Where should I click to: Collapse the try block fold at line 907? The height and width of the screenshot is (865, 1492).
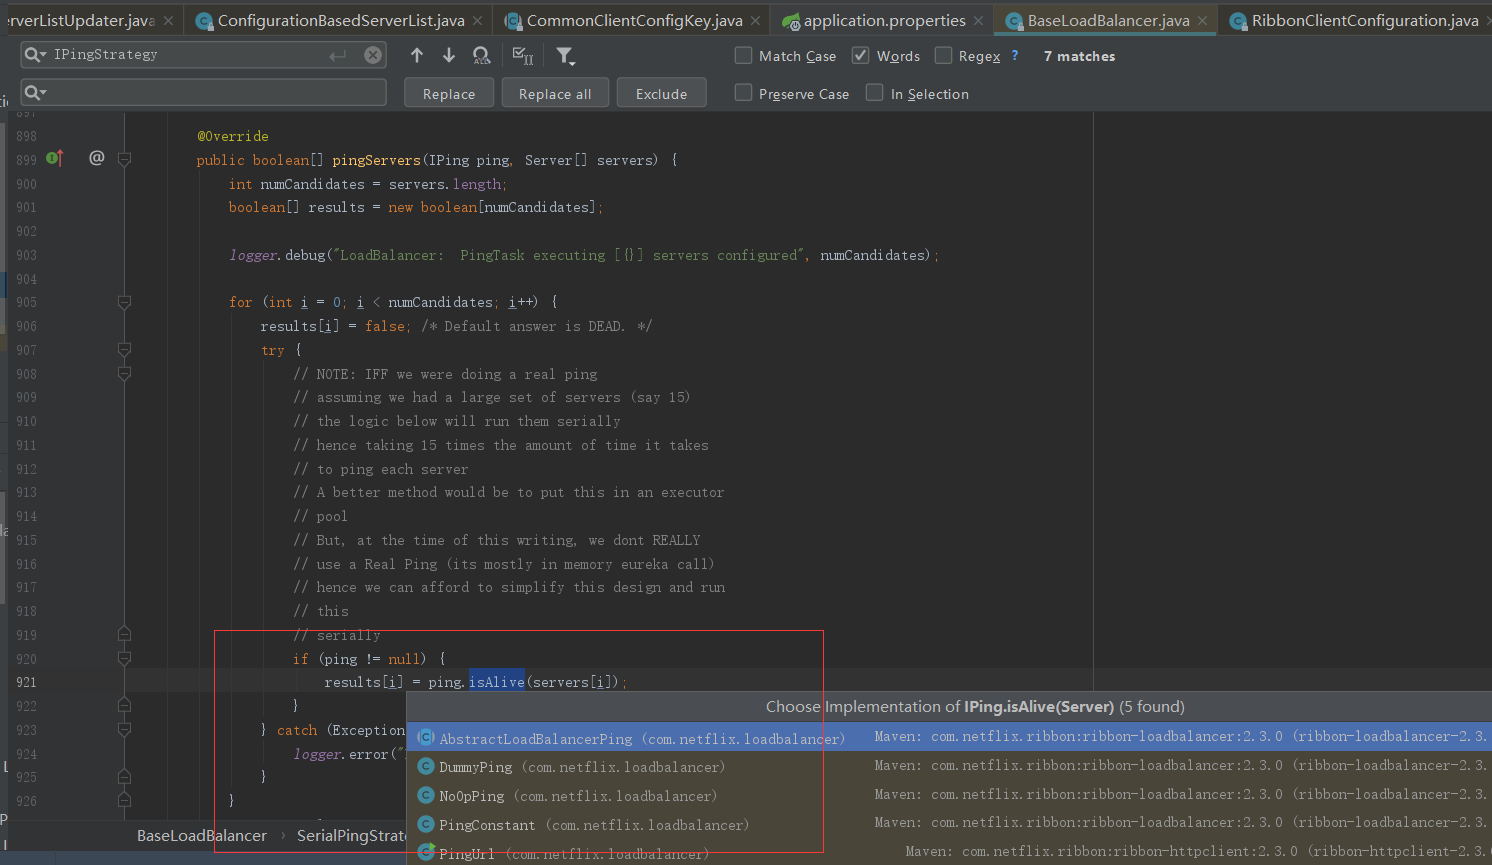[x=125, y=350]
